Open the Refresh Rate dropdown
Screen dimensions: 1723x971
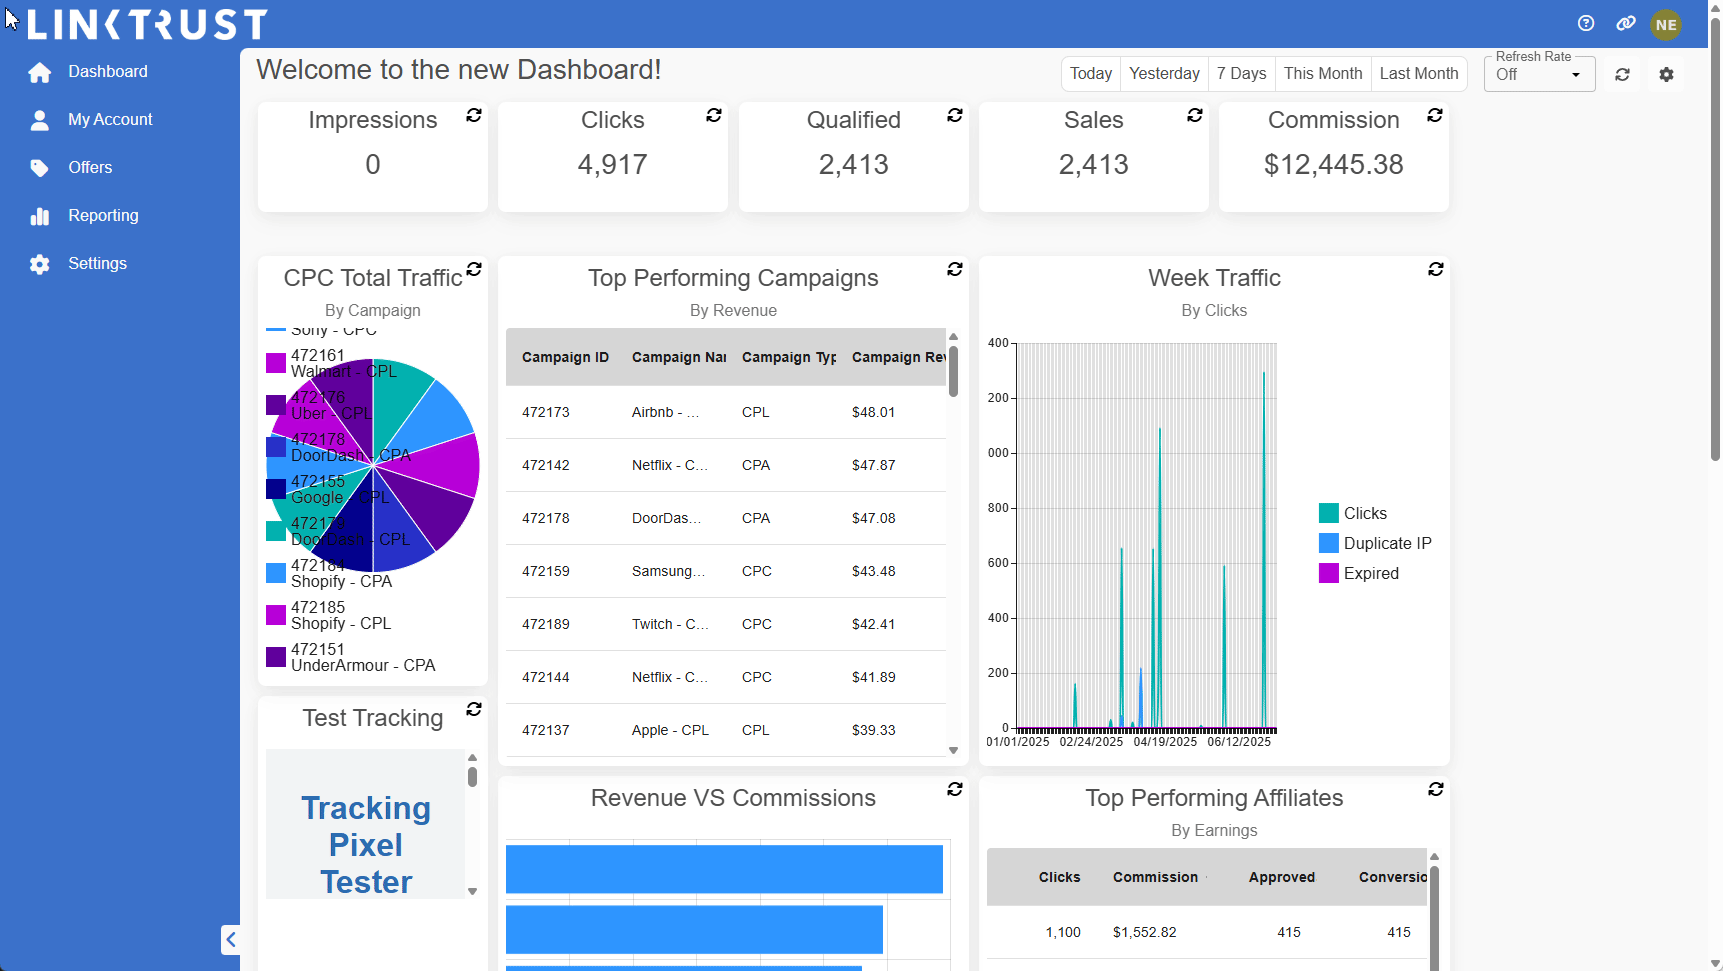1538,75
